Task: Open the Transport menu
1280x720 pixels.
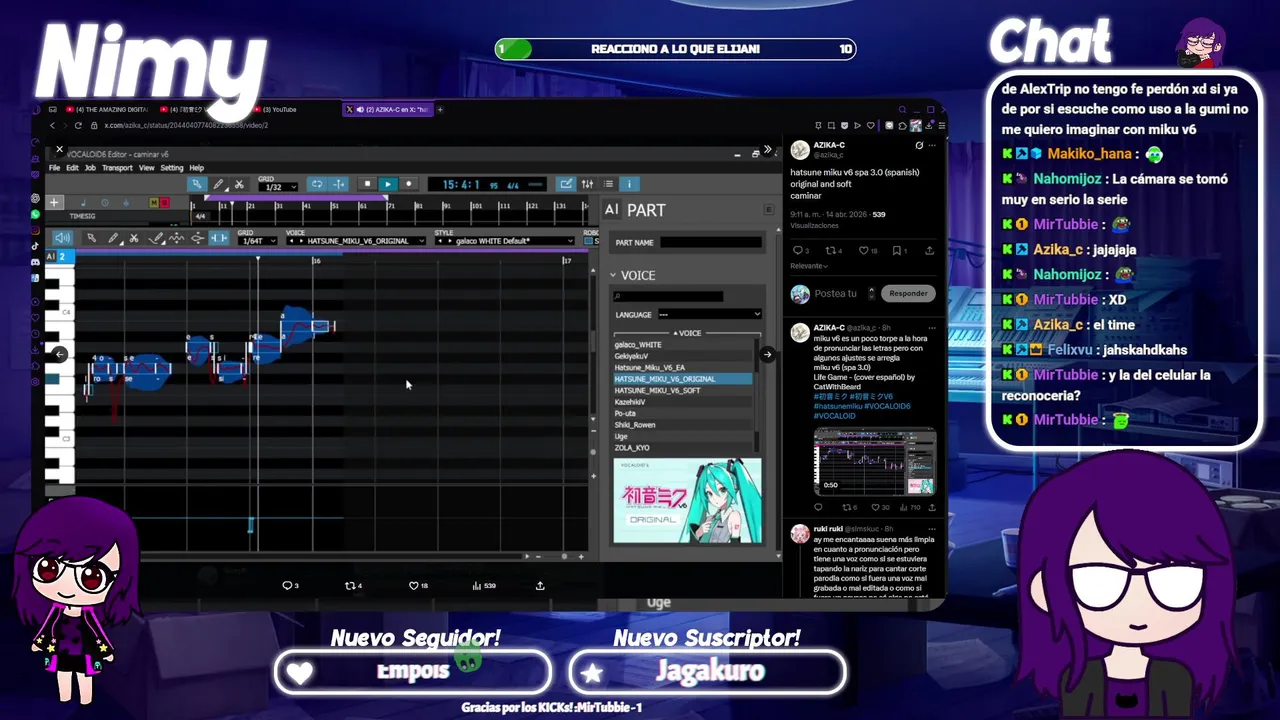Action: click(117, 168)
